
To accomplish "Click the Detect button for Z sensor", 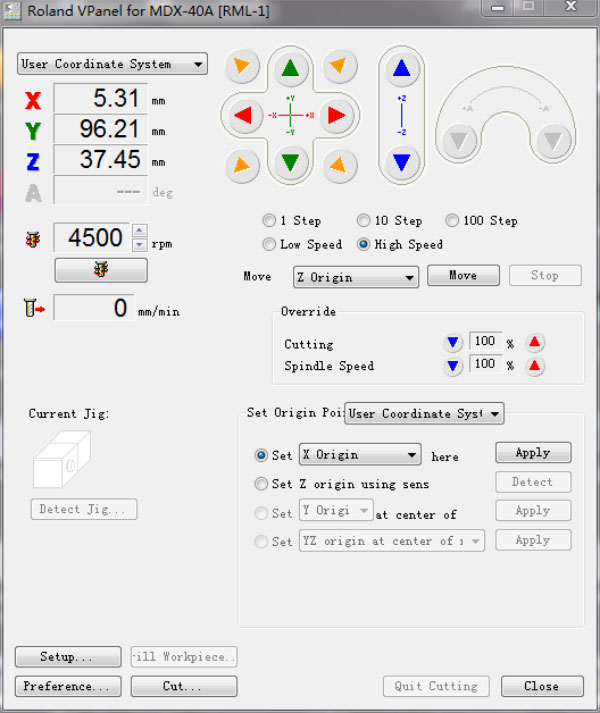I will 533,482.
